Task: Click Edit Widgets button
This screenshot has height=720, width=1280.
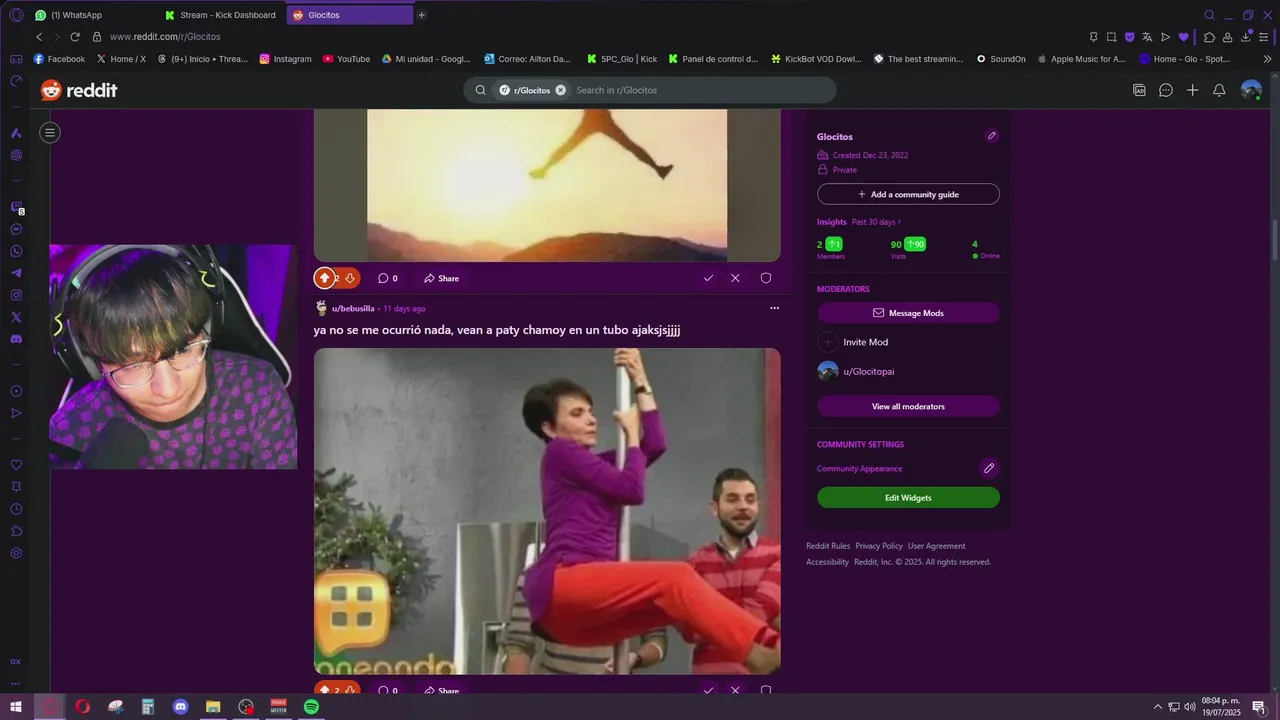Action: tap(908, 497)
